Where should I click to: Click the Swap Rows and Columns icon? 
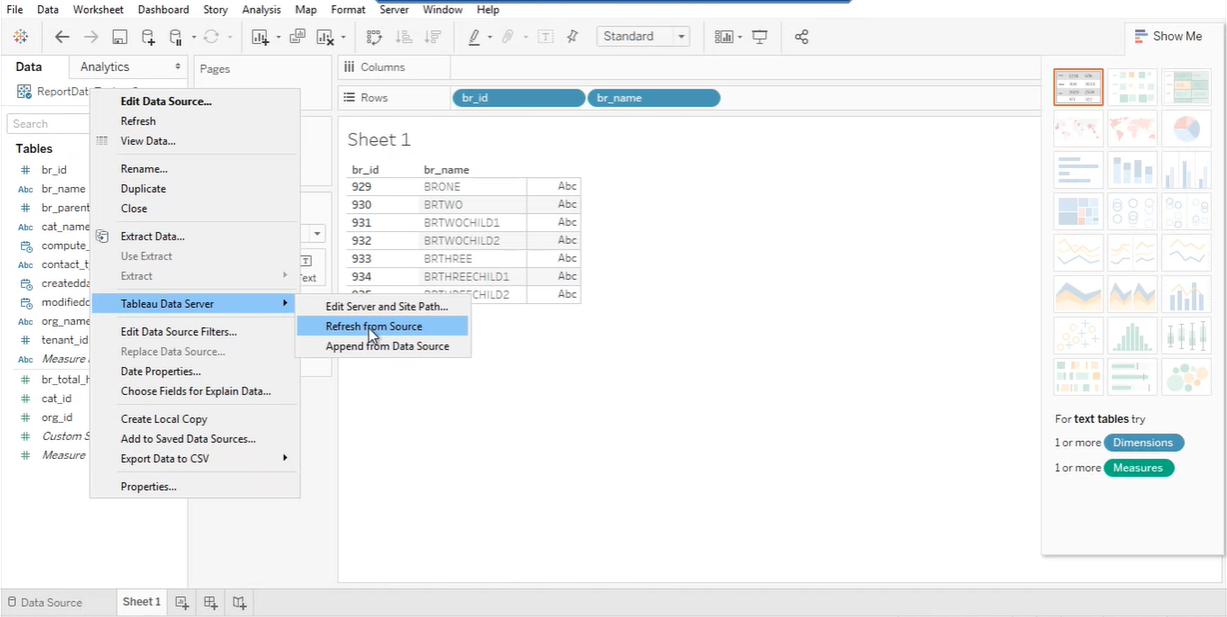point(375,37)
